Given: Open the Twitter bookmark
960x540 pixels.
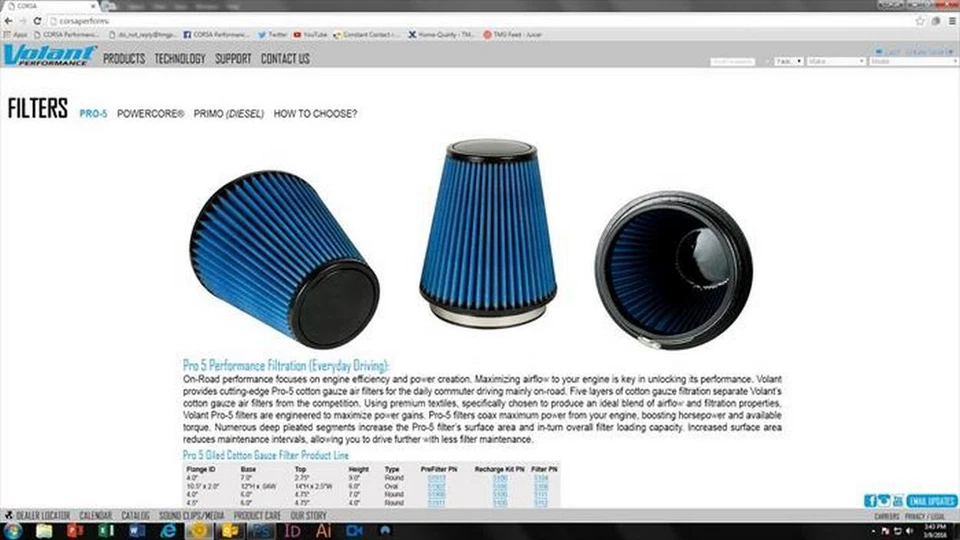Looking at the screenshot, I should click(272, 35).
